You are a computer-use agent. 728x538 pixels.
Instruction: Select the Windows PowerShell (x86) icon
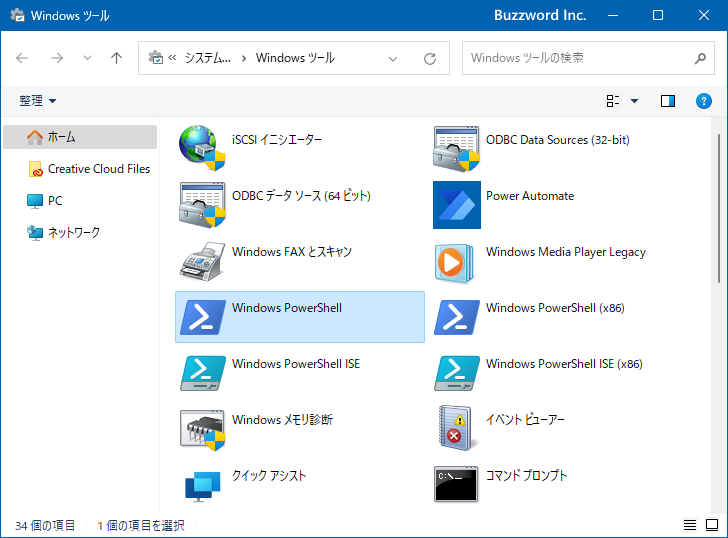point(456,318)
